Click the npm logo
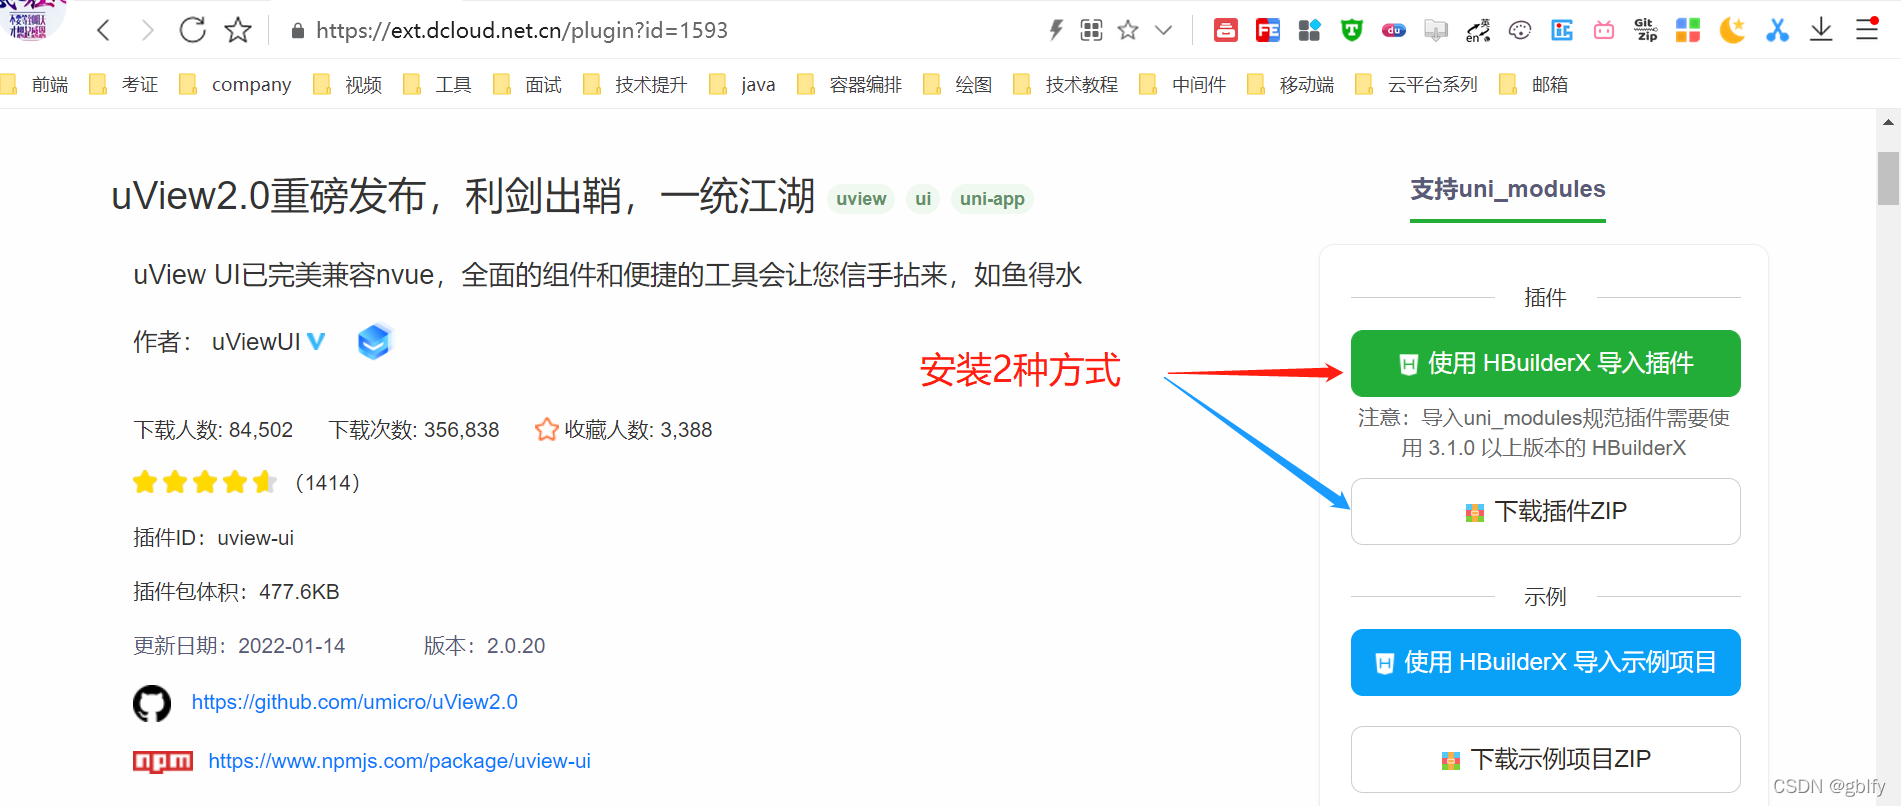Screen dimensions: 1901x806 pos(163,762)
